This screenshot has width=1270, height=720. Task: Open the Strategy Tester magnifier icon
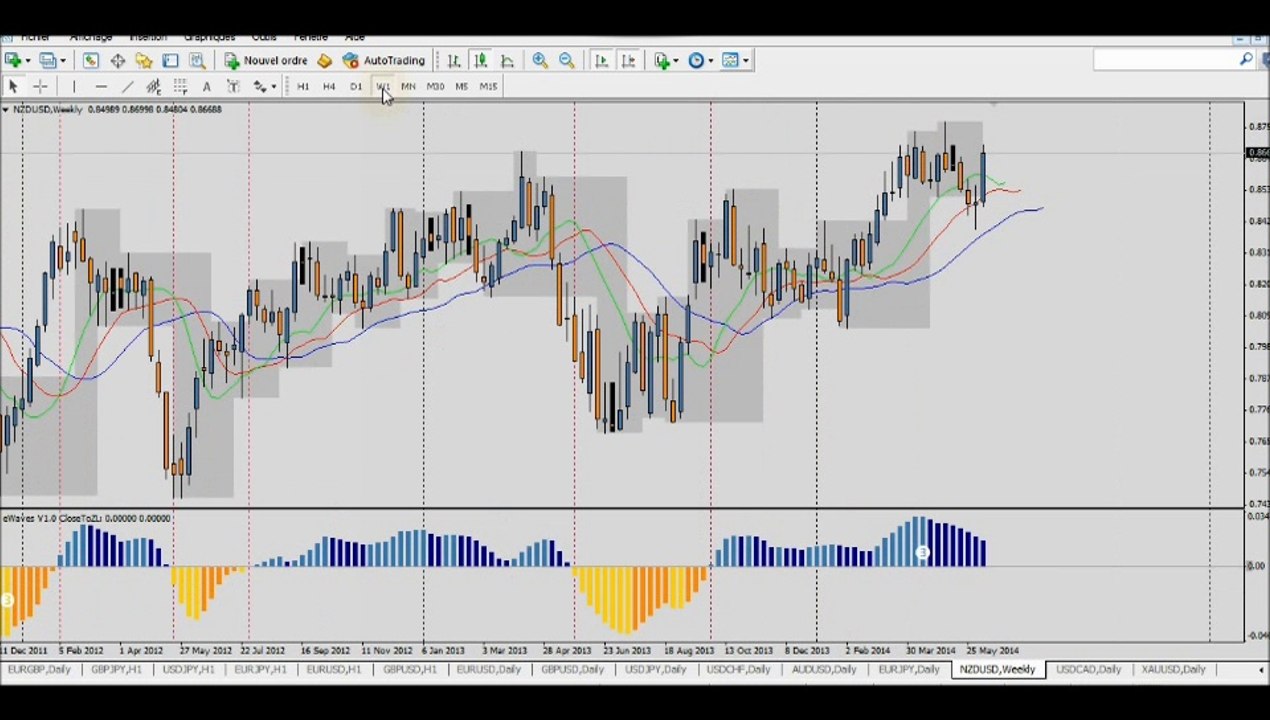197,61
